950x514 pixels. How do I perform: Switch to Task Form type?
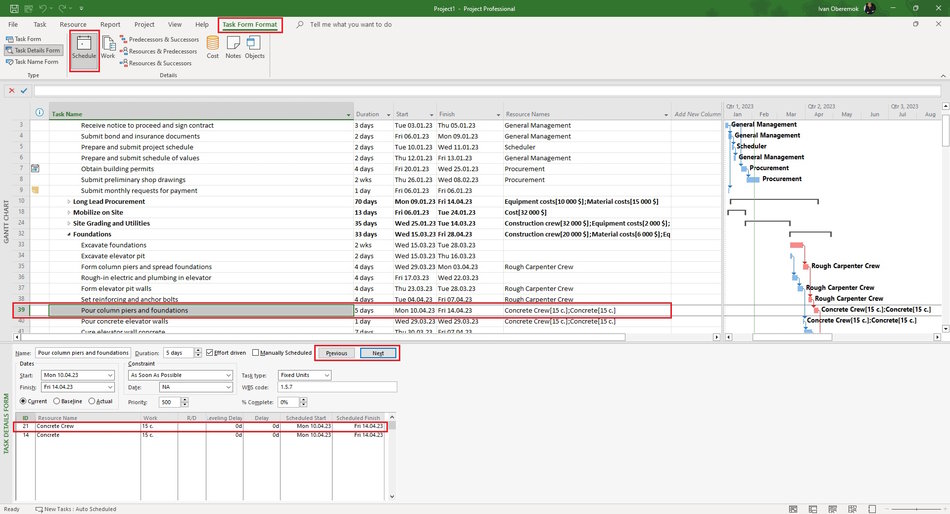[x=24, y=39]
